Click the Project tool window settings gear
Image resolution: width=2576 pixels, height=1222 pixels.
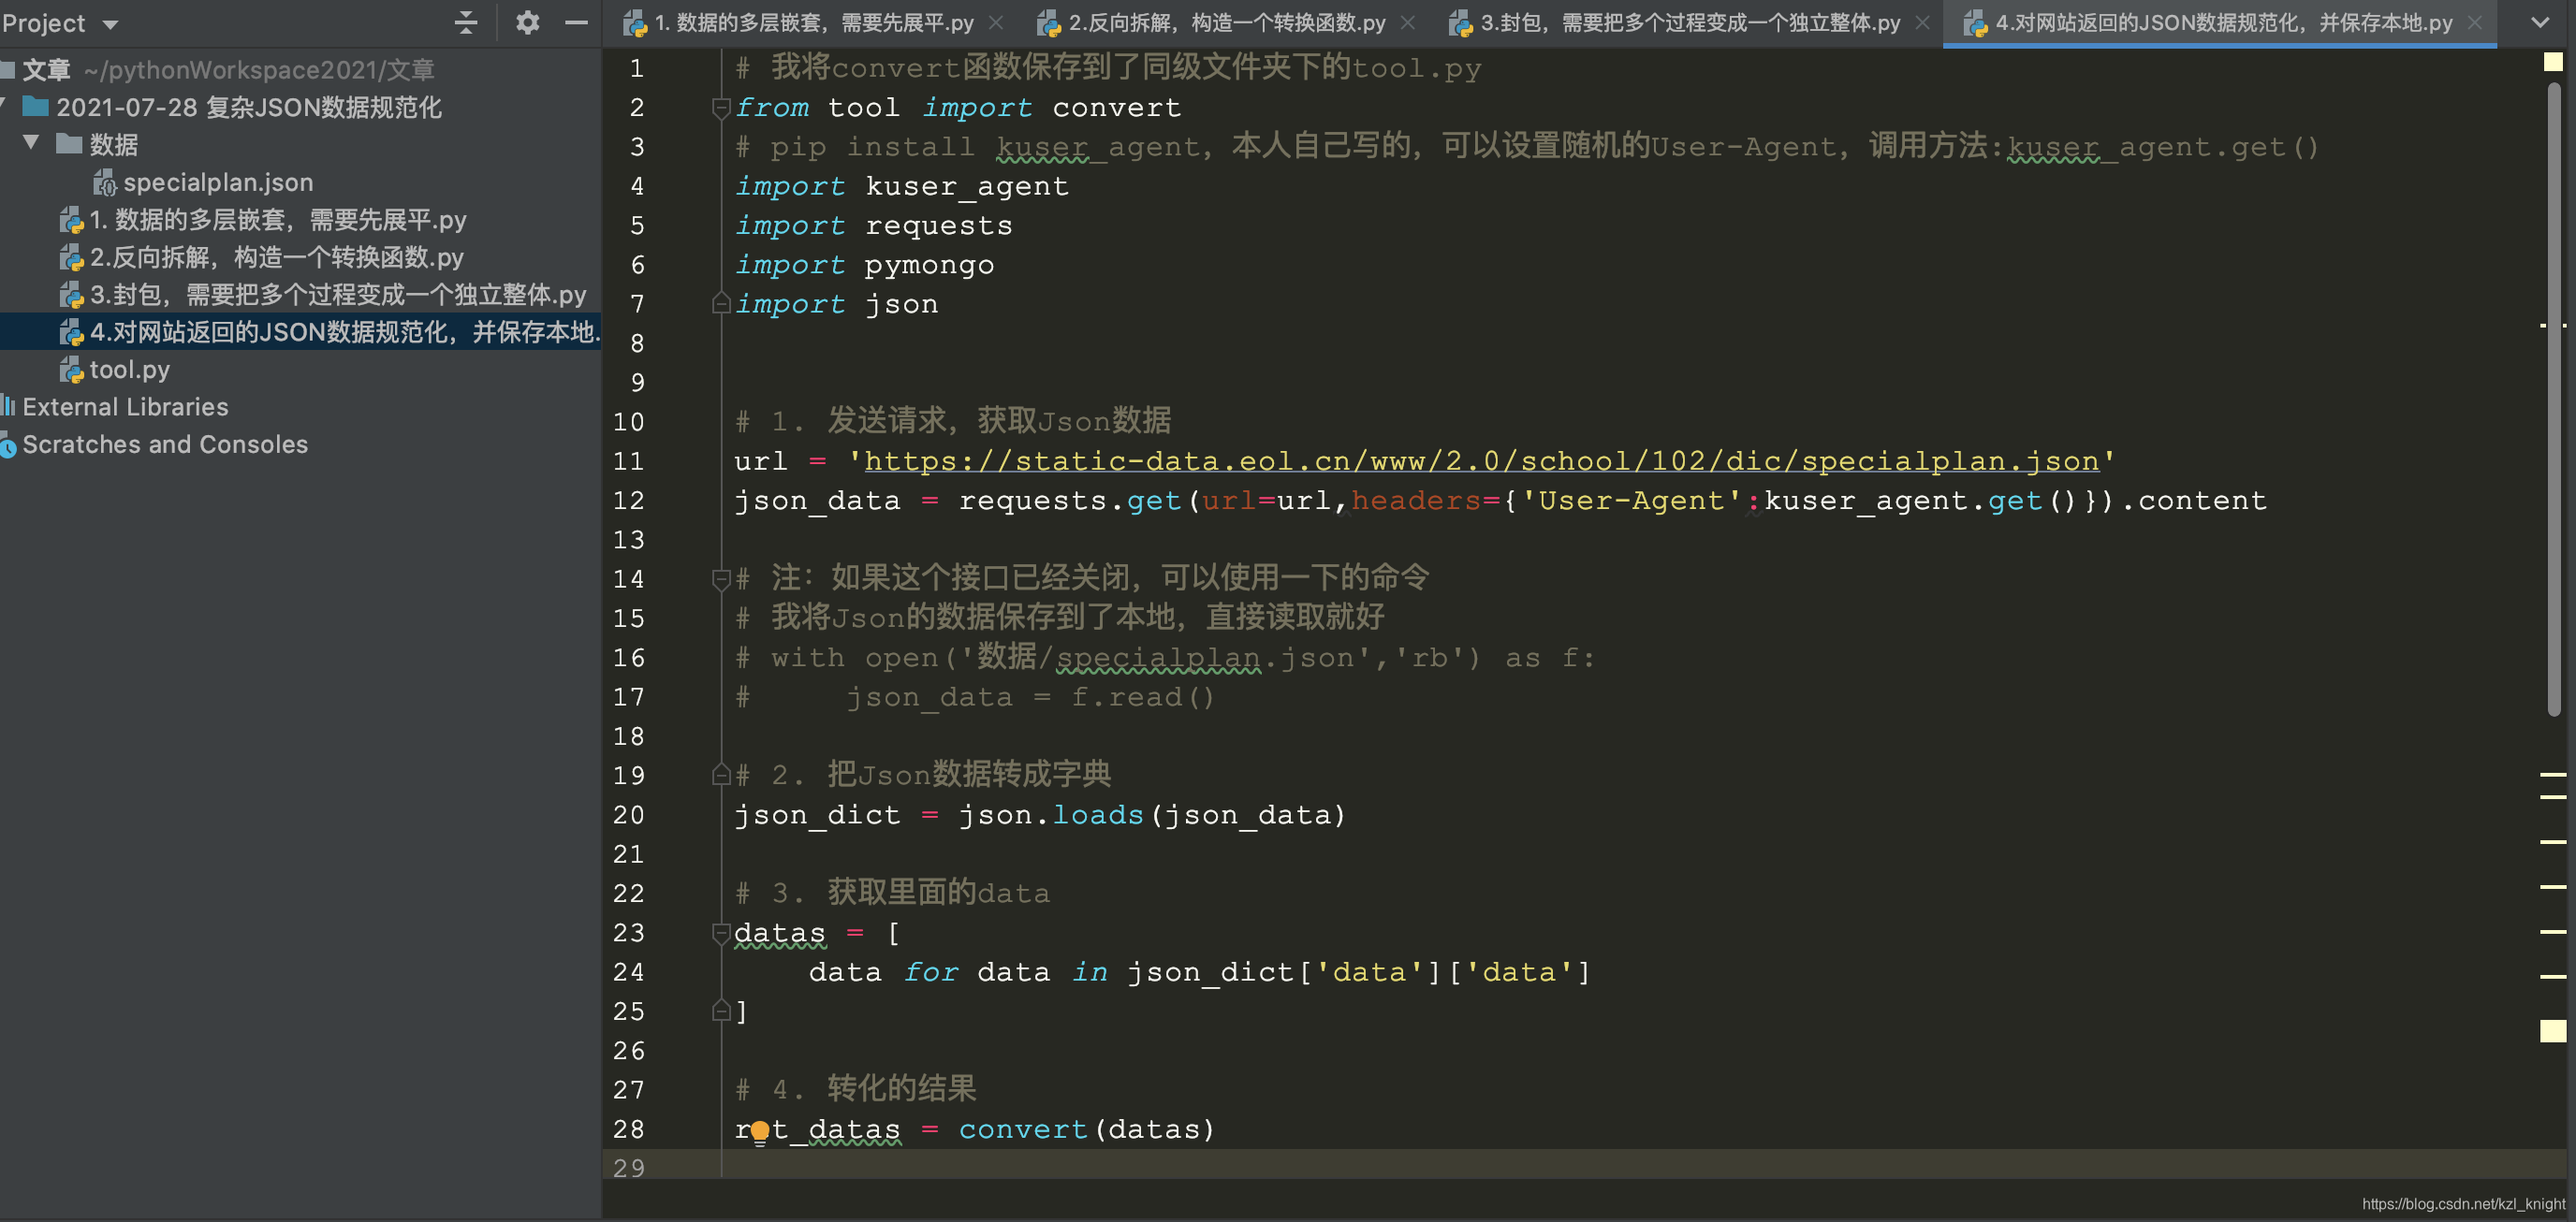pyautogui.click(x=527, y=22)
